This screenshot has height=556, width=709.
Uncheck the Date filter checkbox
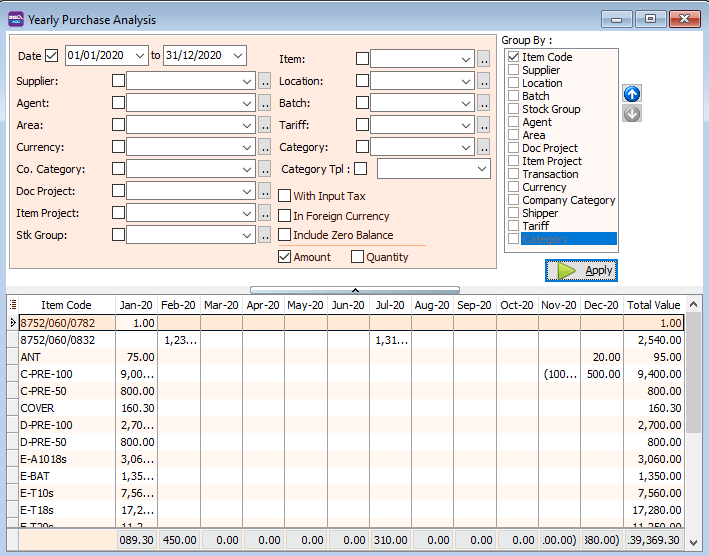pos(53,56)
